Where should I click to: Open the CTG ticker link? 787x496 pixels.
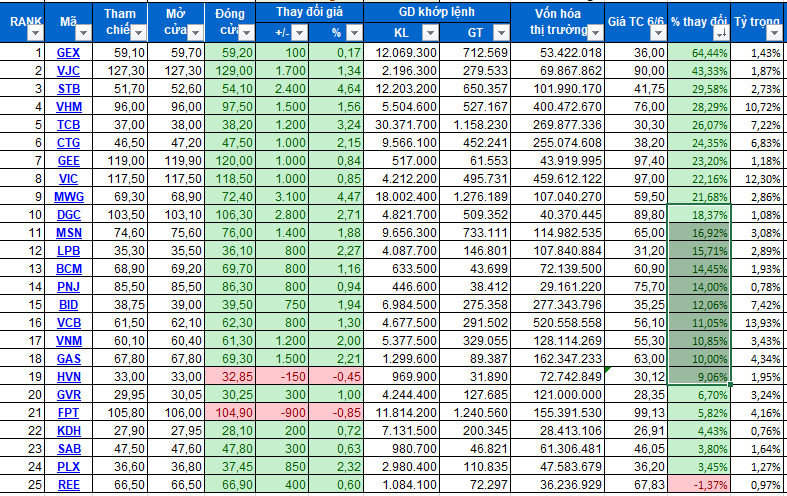pos(68,143)
